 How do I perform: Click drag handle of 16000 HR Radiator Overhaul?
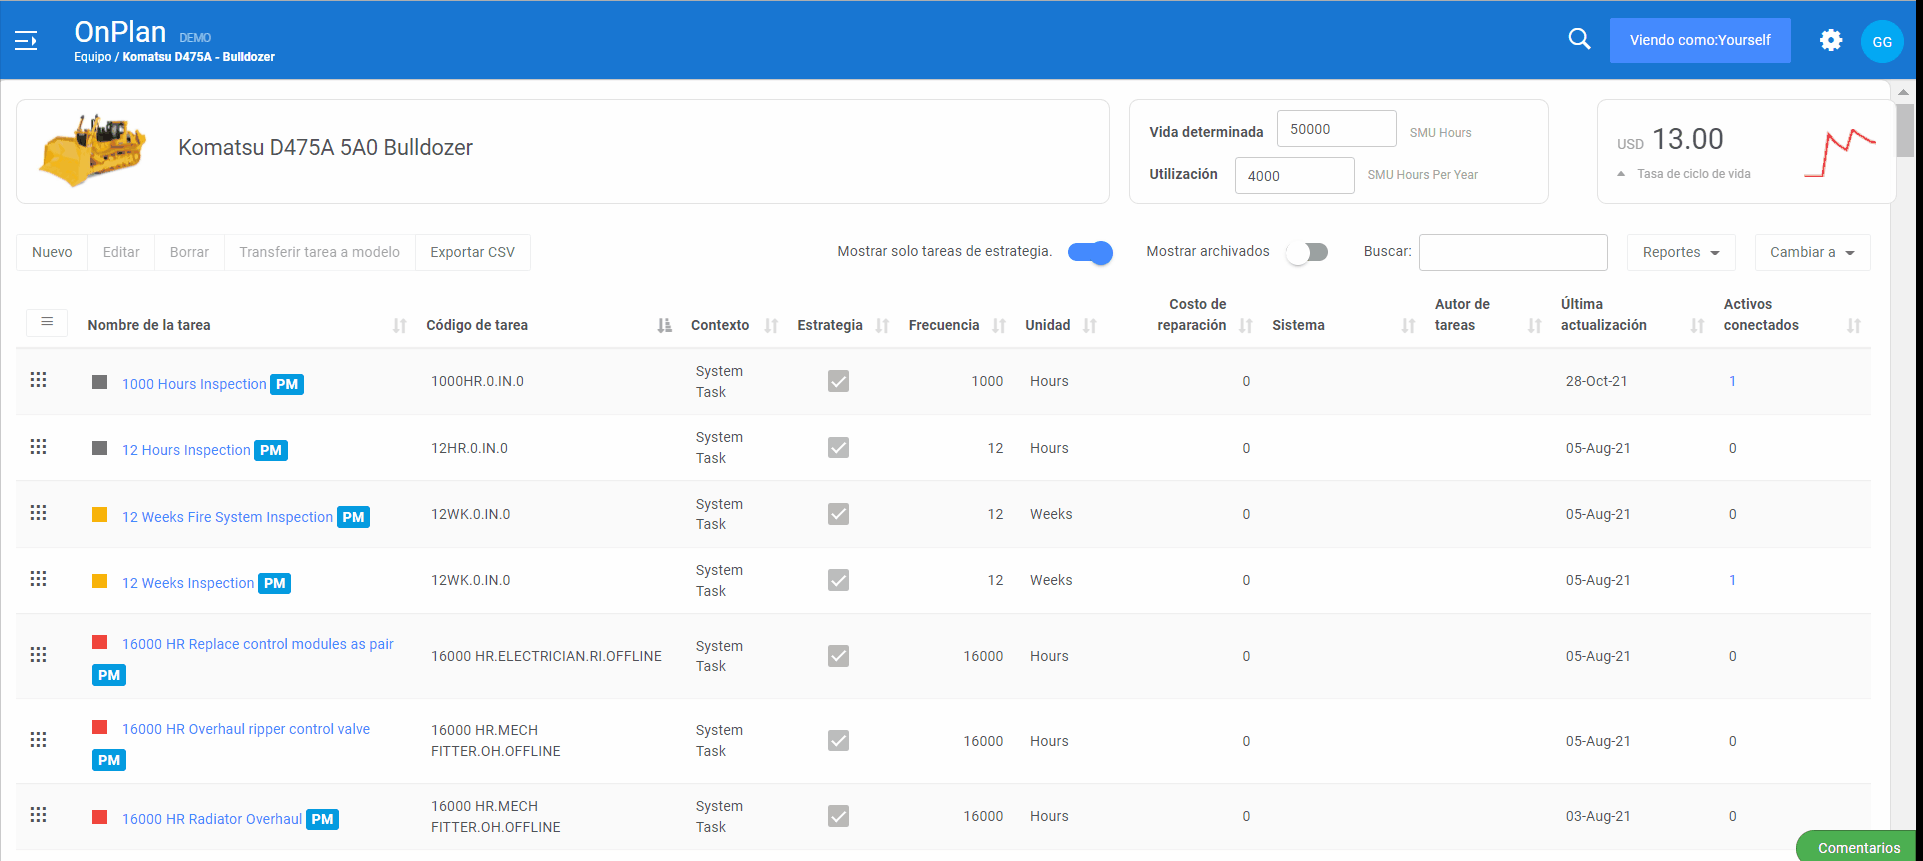(39, 815)
